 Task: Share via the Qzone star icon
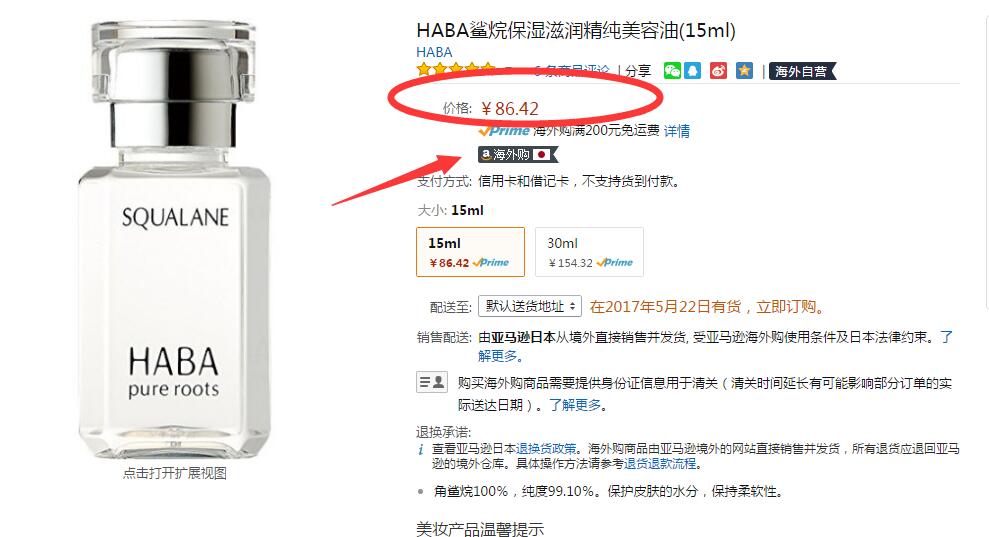click(744, 71)
